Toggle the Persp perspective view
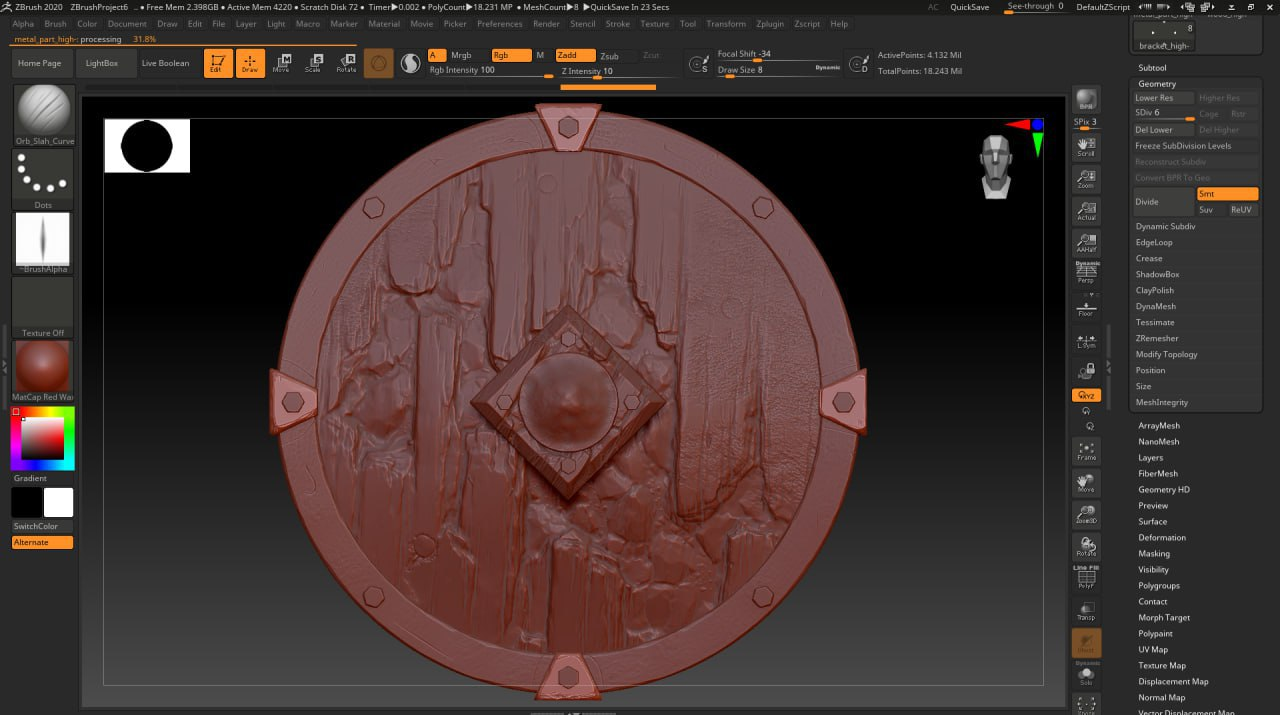The image size is (1280, 715). [1086, 273]
